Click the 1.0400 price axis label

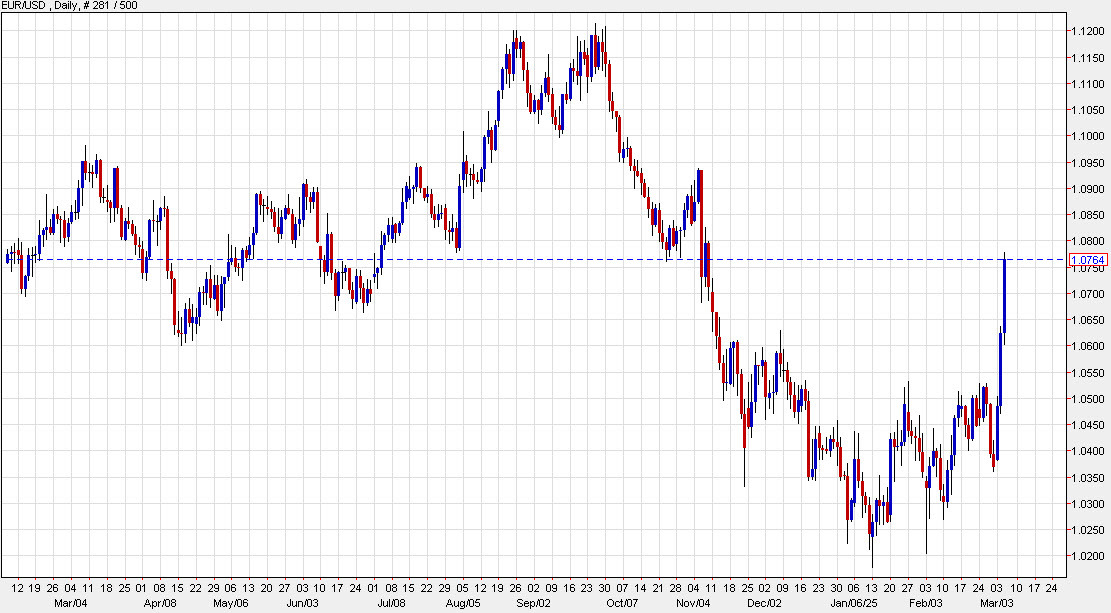pyautogui.click(x=1088, y=451)
